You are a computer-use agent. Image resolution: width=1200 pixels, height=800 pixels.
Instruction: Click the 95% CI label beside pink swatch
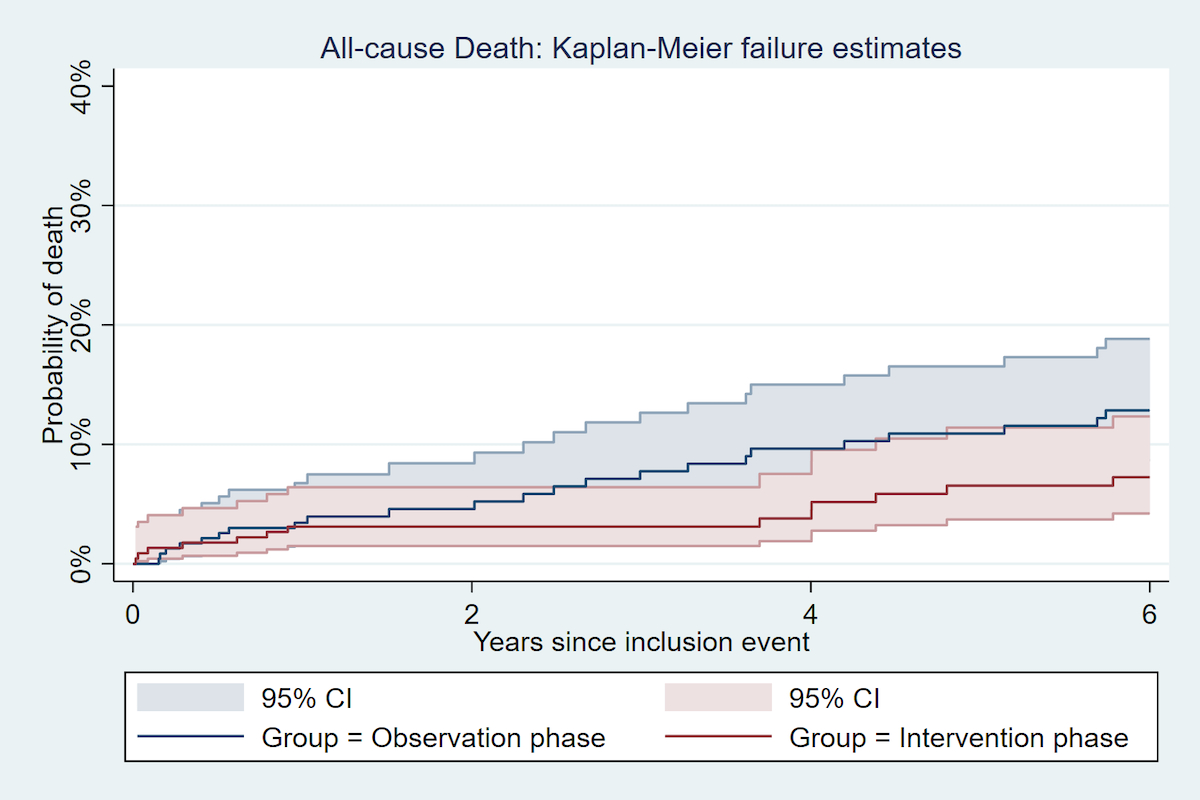pyautogui.click(x=834, y=697)
